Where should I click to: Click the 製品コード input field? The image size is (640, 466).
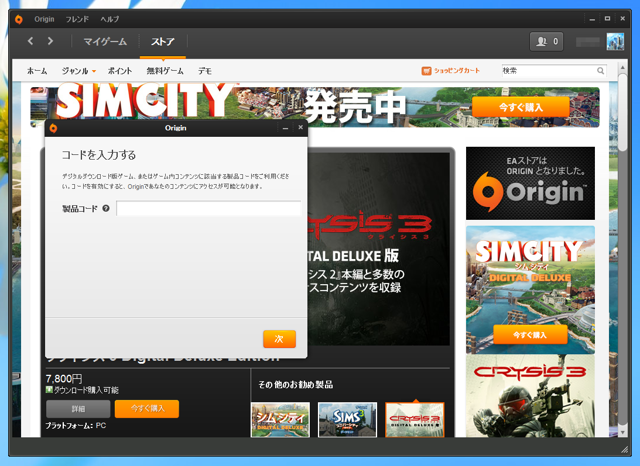[209, 209]
